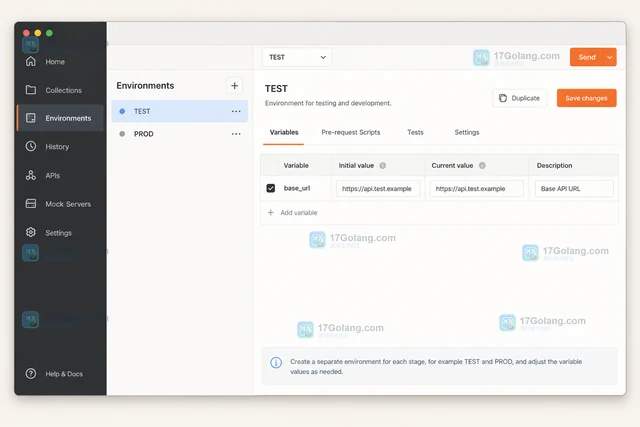Expand the Send button arrow menu

609,57
